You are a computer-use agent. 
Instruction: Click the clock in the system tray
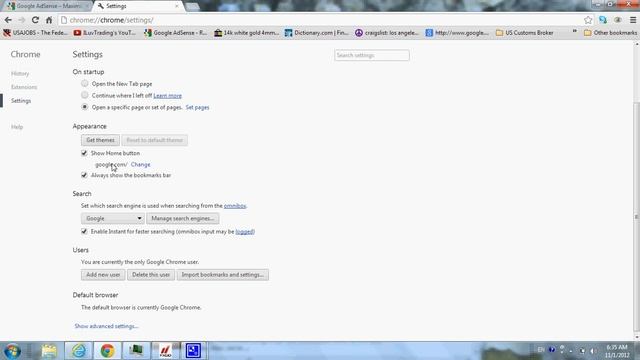617,351
